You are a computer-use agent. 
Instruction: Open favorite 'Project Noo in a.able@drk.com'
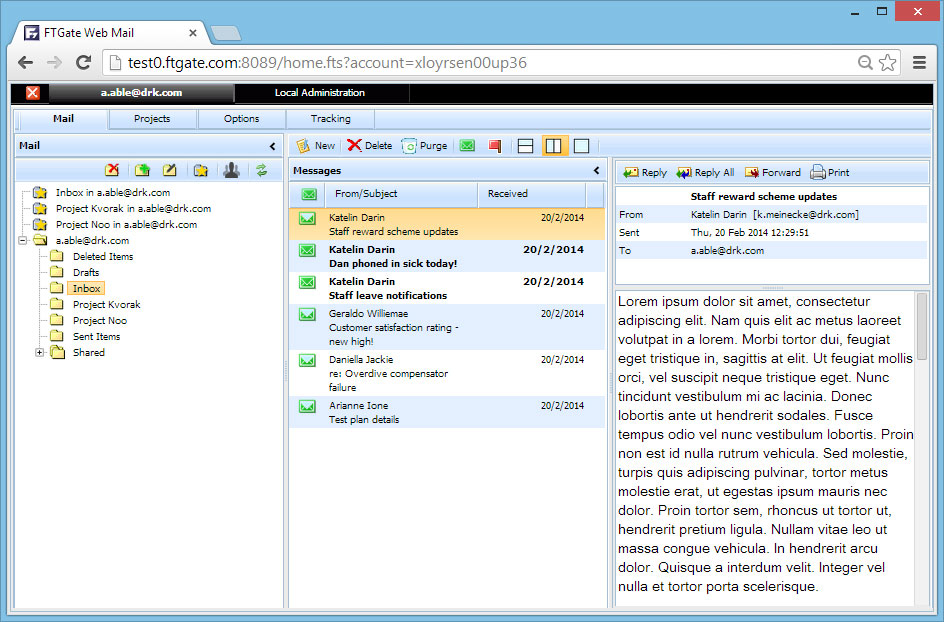(126, 225)
